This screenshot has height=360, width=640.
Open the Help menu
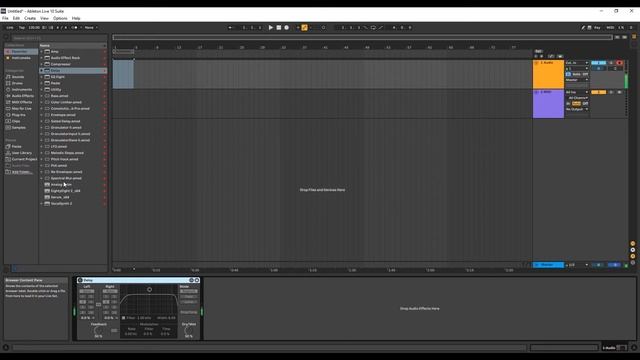click(x=76, y=18)
